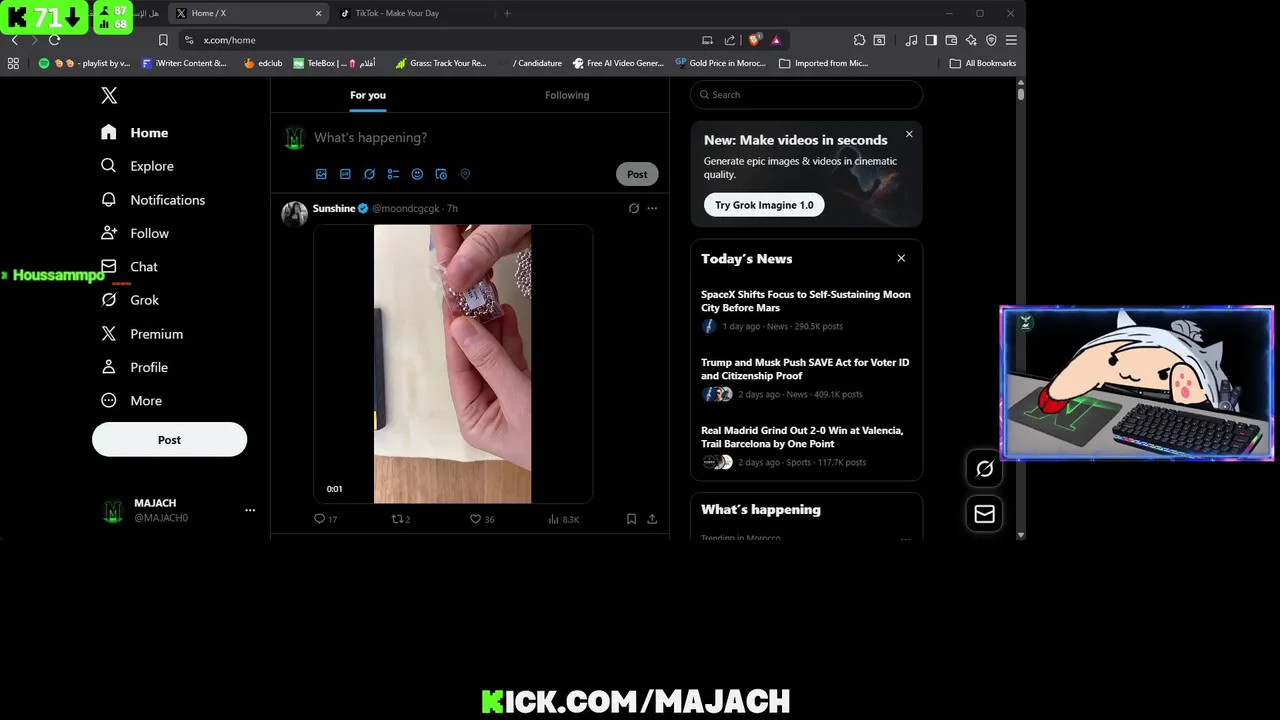Play the video in Sunshine's post
The height and width of the screenshot is (720, 1280).
(x=452, y=364)
